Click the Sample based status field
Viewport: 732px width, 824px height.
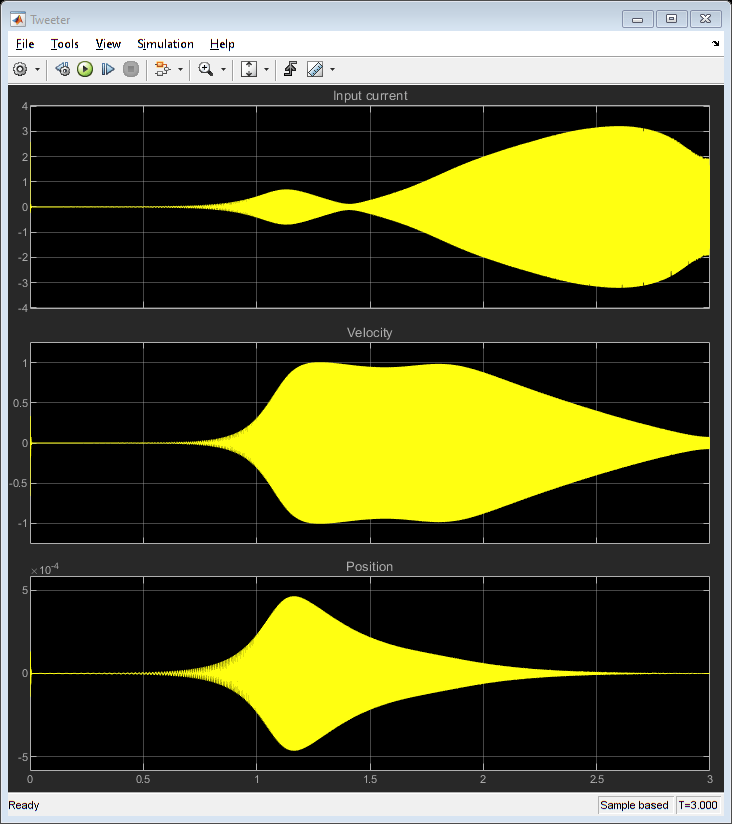(x=634, y=805)
